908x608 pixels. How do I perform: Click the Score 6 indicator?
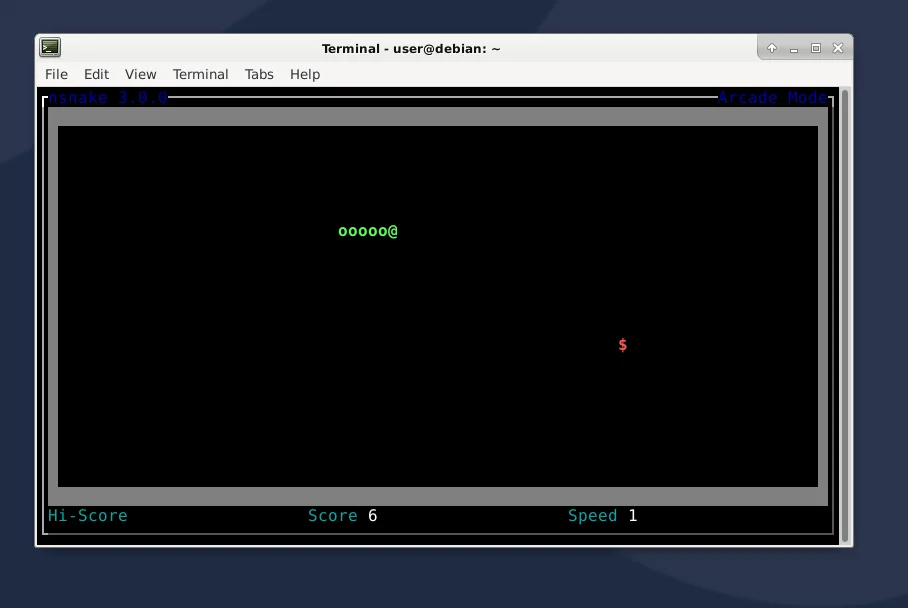[x=341, y=515]
